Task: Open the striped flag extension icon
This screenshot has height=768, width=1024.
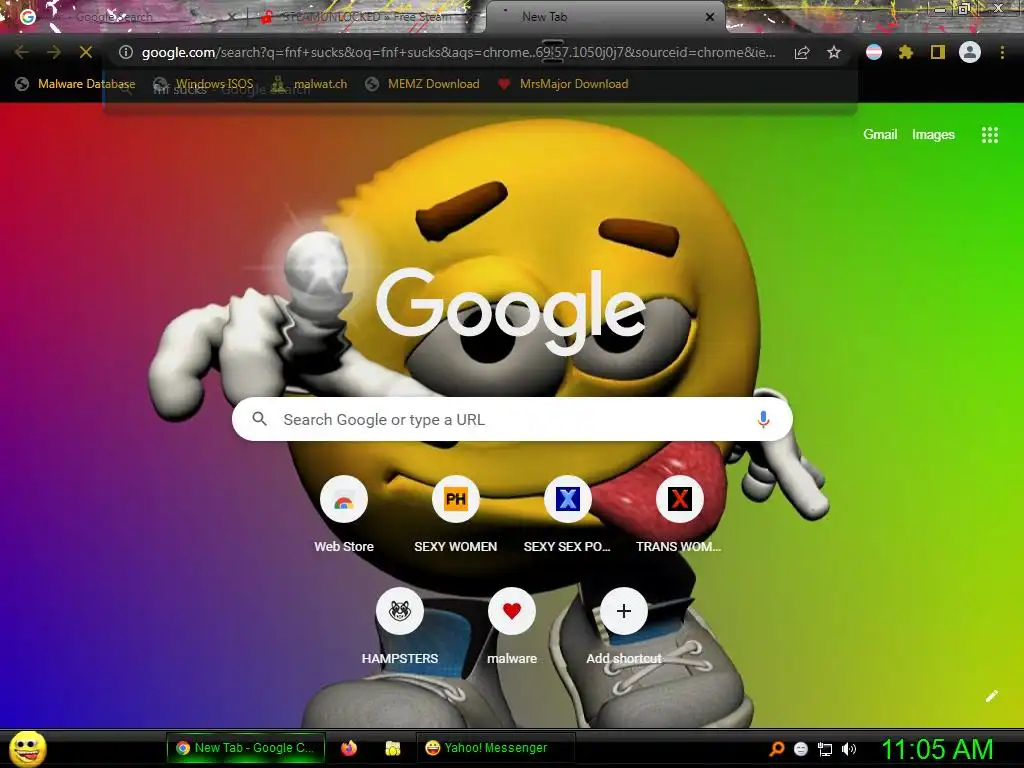Action: [874, 52]
